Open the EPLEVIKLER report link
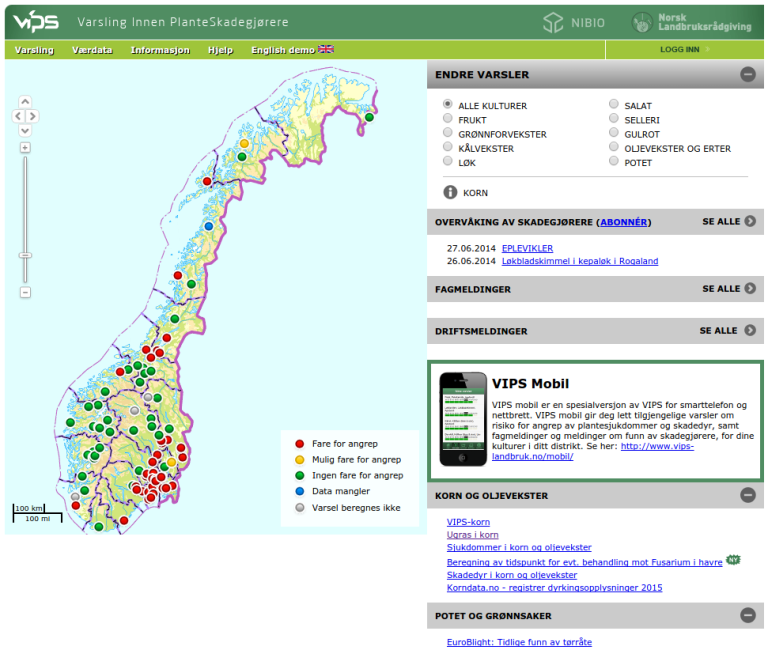Viewport: 768px width, 650px height. (527, 248)
